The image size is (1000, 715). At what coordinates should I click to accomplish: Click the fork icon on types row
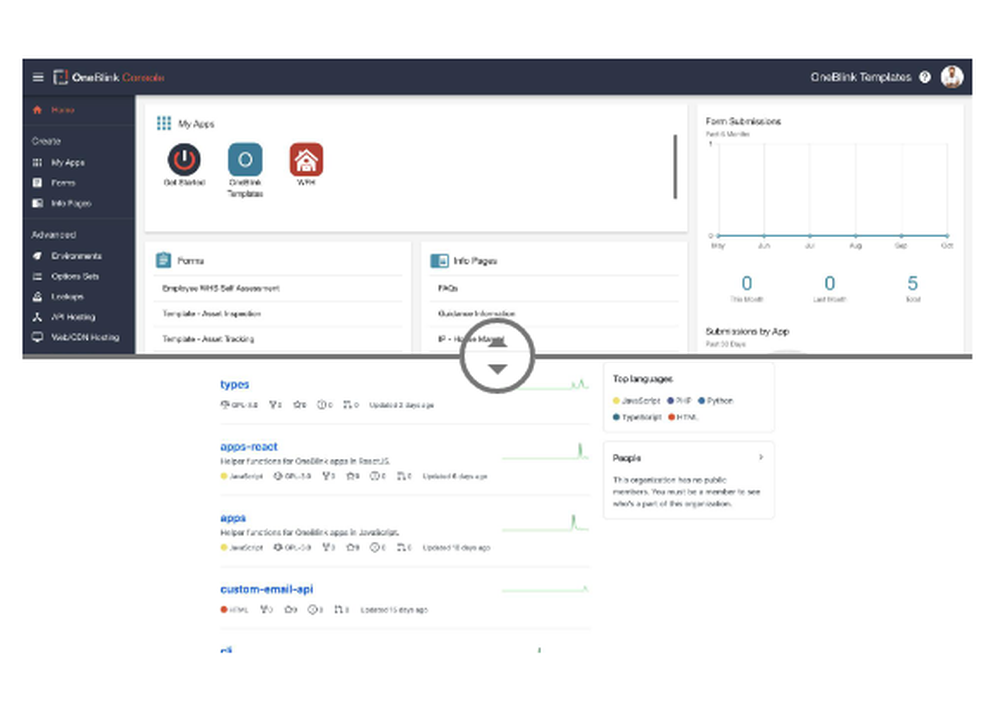coord(273,405)
